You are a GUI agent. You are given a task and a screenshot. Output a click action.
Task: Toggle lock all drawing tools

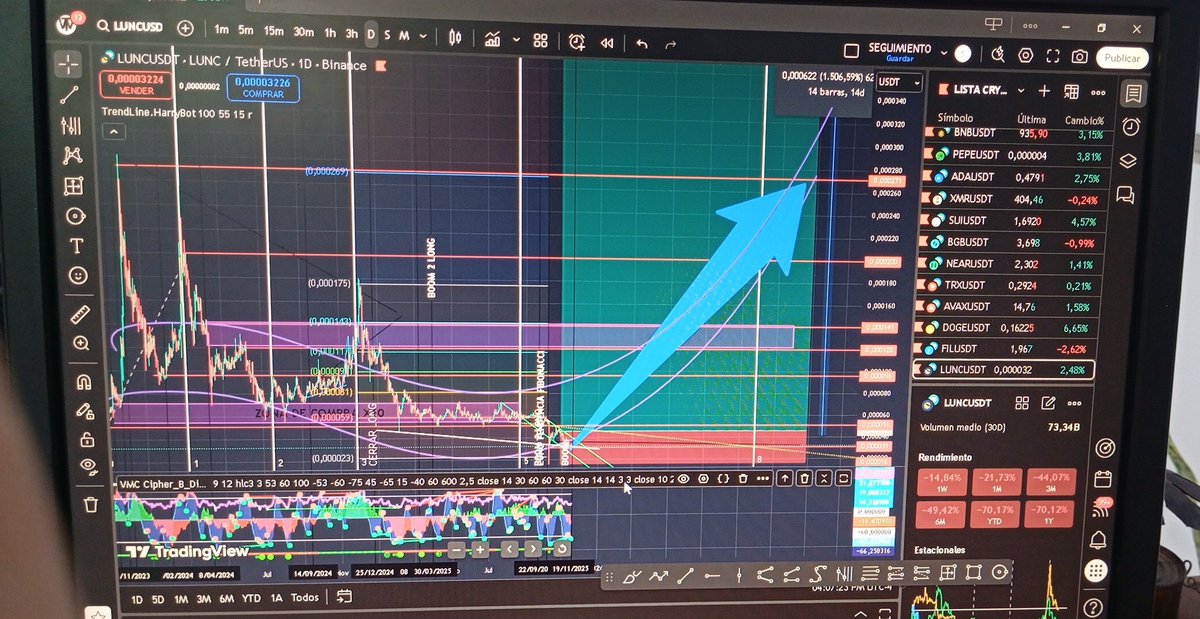(x=87, y=439)
